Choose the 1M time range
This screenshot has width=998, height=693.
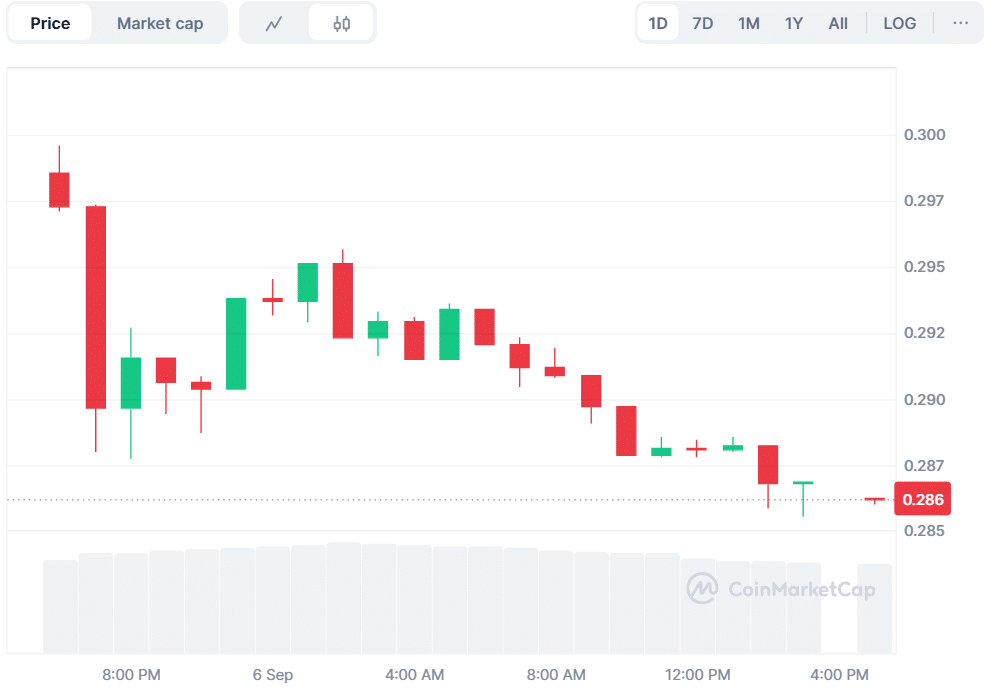[748, 23]
